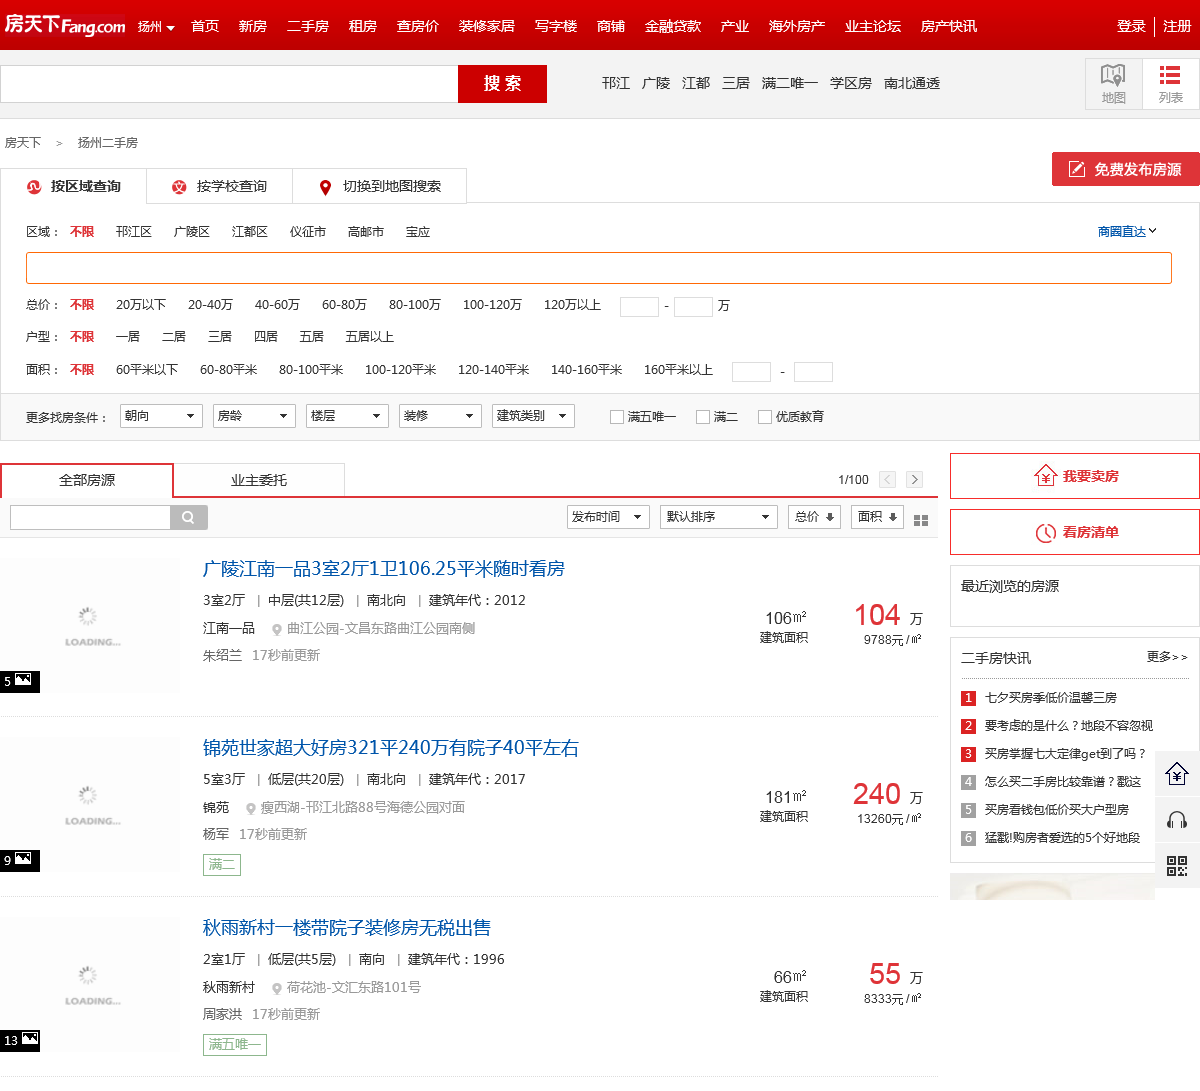Click the 我要卖房 button
The width and height of the screenshot is (1200, 1091).
coord(1075,476)
